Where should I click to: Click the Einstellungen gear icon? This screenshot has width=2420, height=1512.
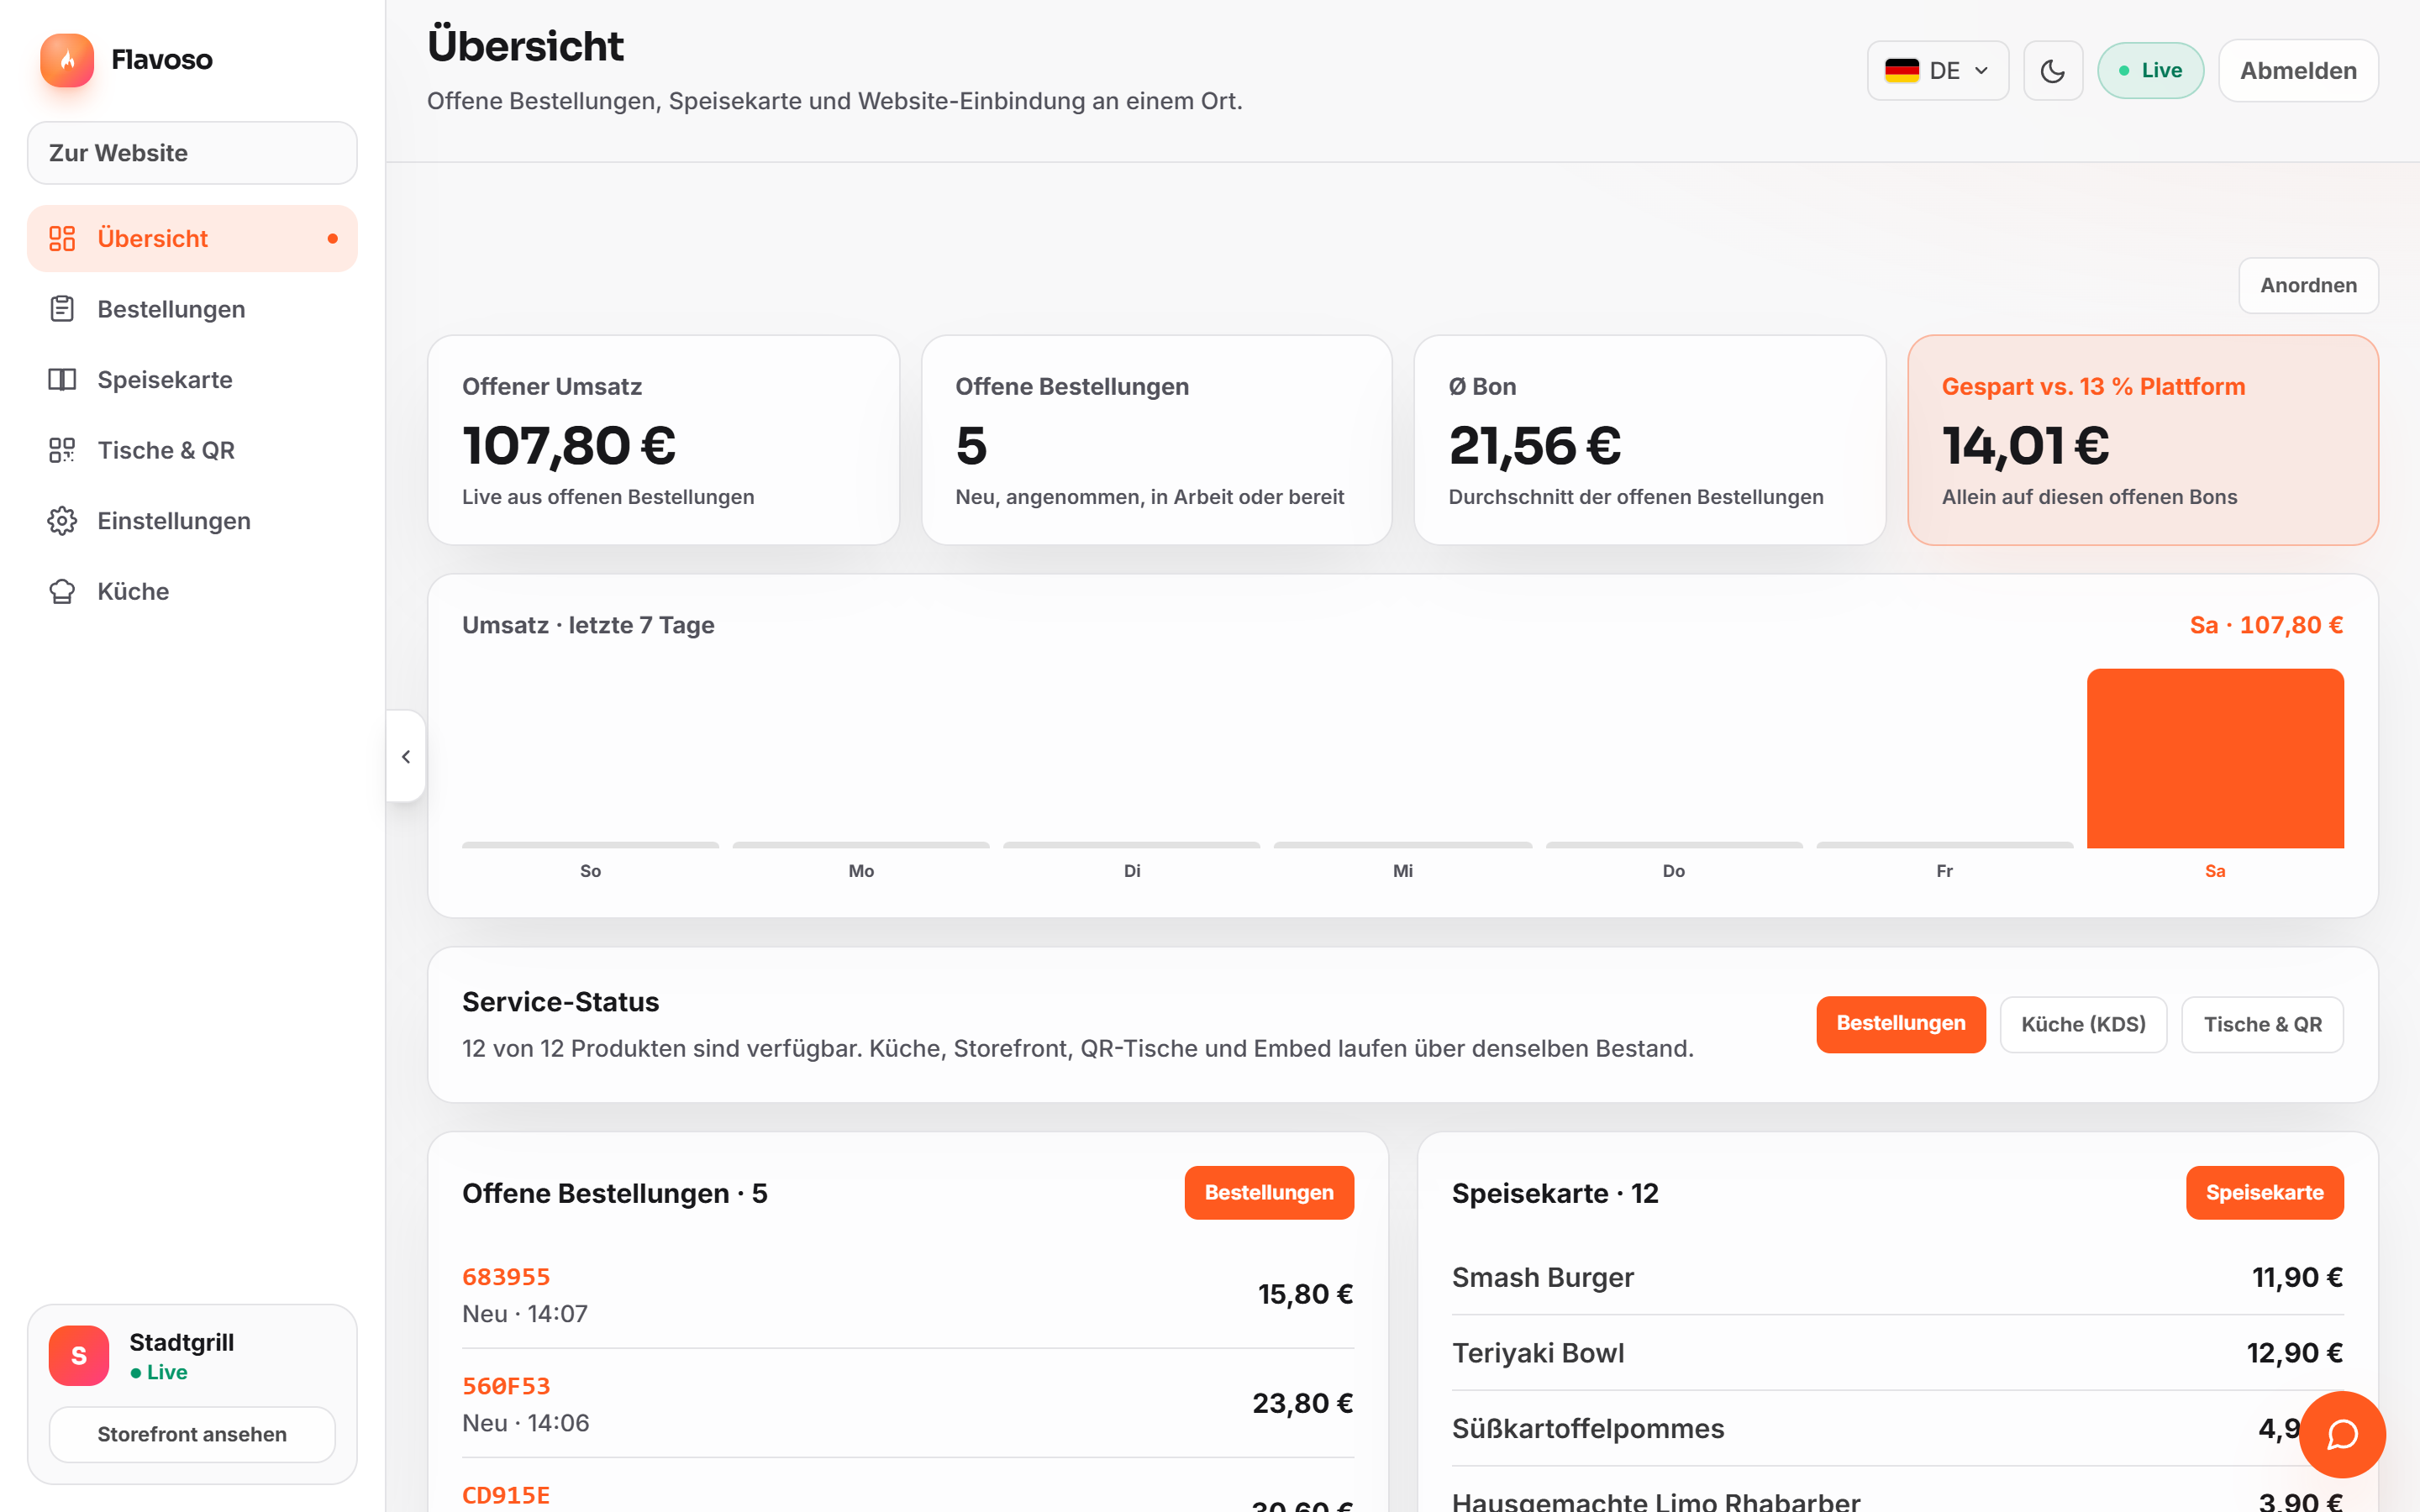coord(62,521)
